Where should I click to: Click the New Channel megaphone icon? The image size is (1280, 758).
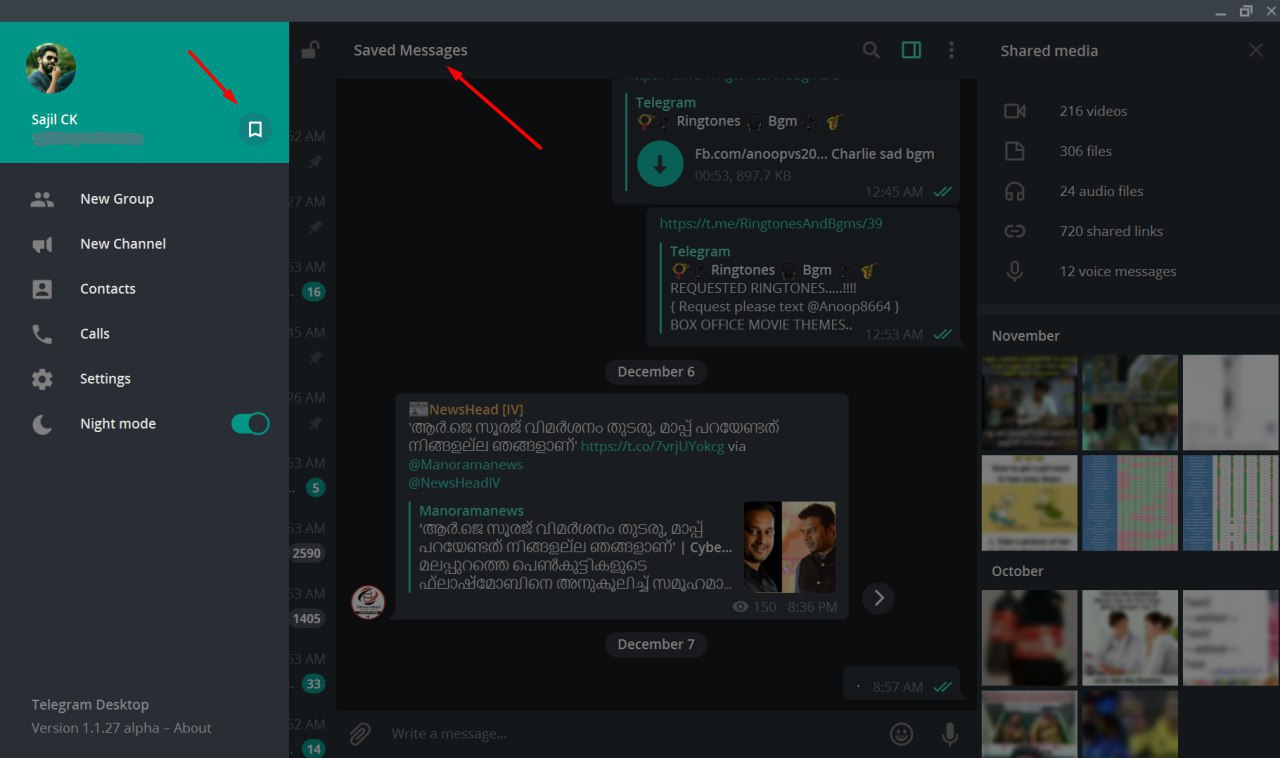[42, 244]
